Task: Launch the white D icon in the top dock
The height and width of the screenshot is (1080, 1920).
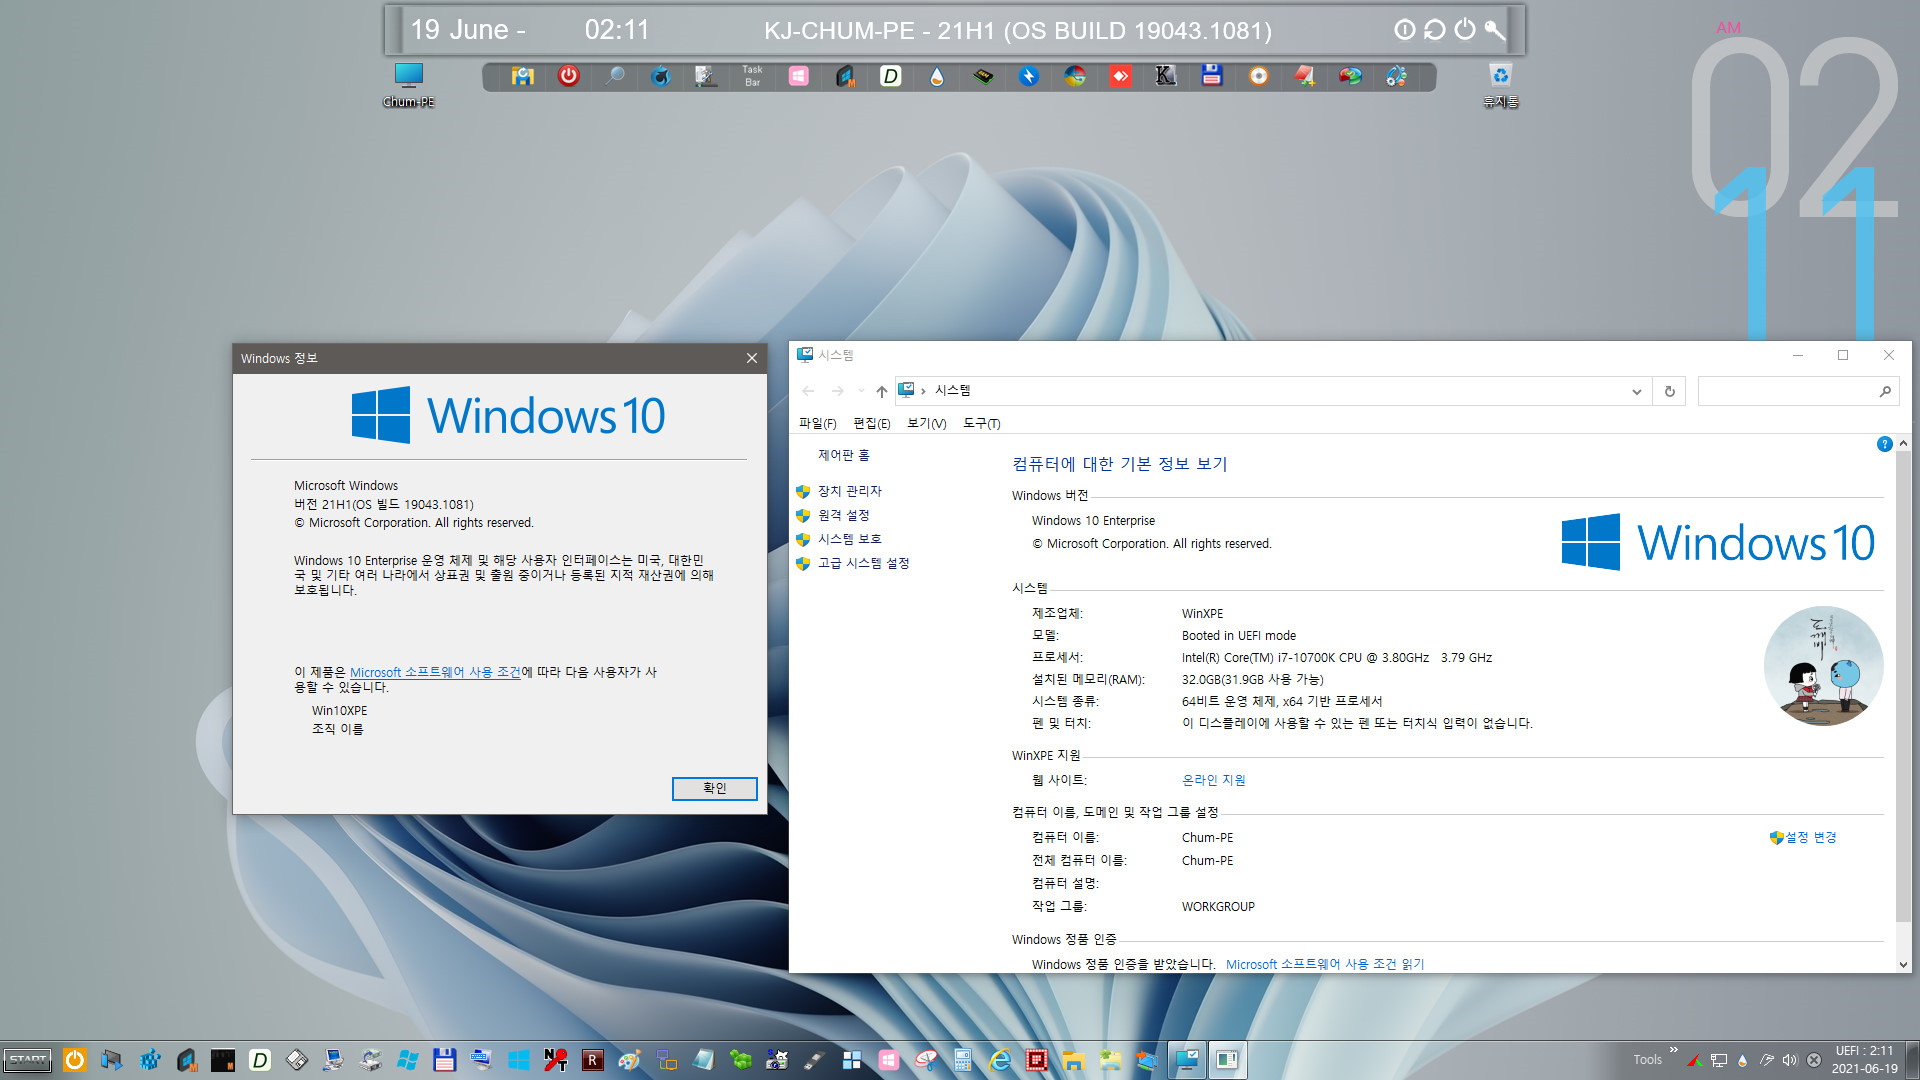Action: (890, 76)
